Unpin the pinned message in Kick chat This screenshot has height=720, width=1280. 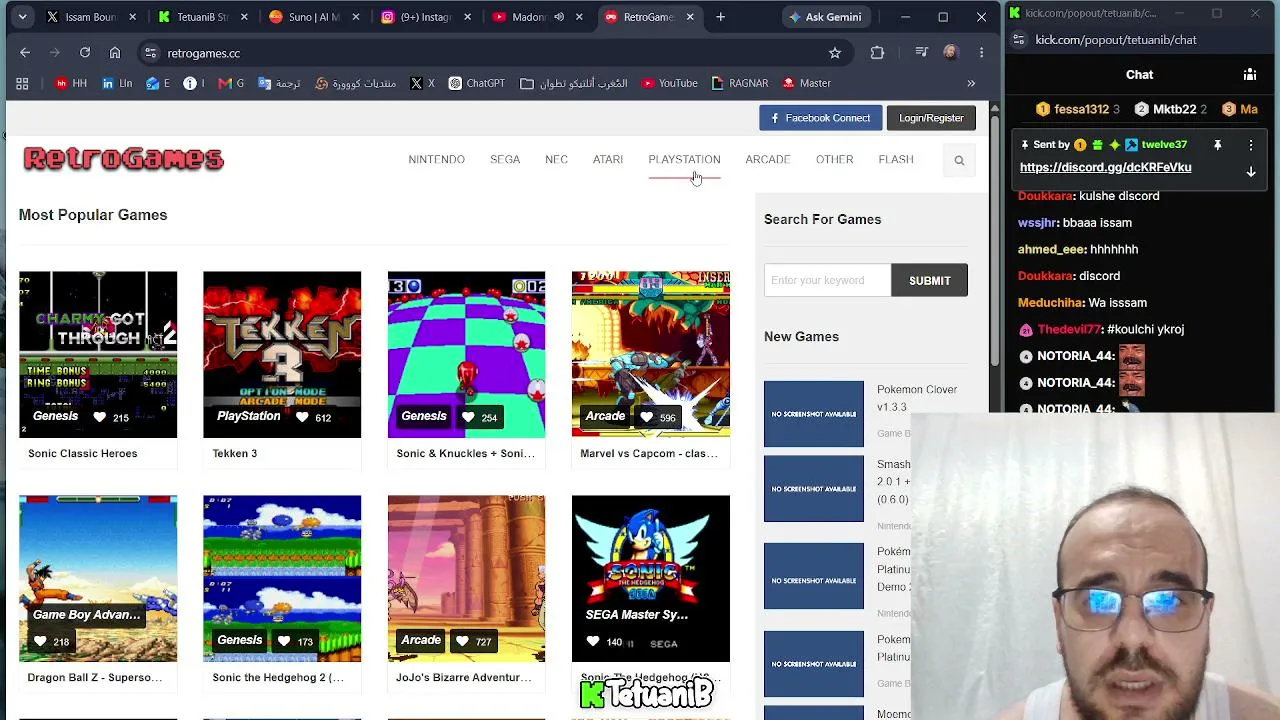[1217, 145]
